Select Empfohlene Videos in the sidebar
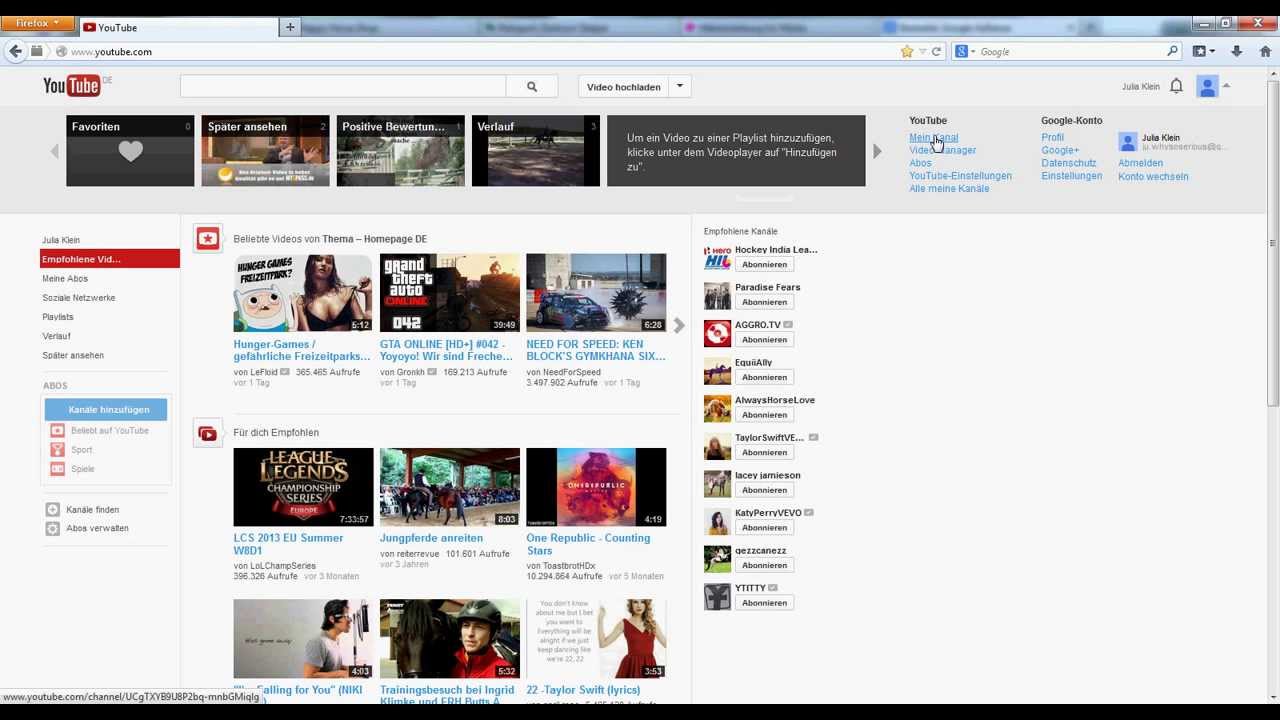The height and width of the screenshot is (720, 1280). 110,259
